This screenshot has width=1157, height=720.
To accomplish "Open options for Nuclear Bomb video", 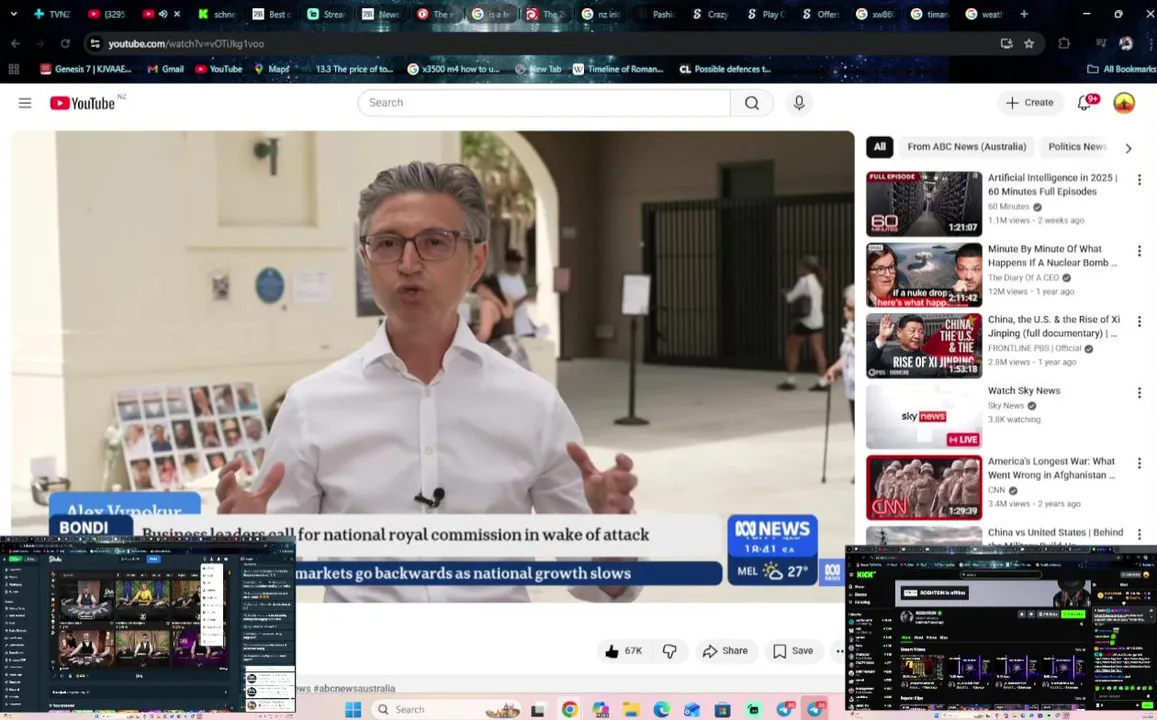I will [1139, 251].
